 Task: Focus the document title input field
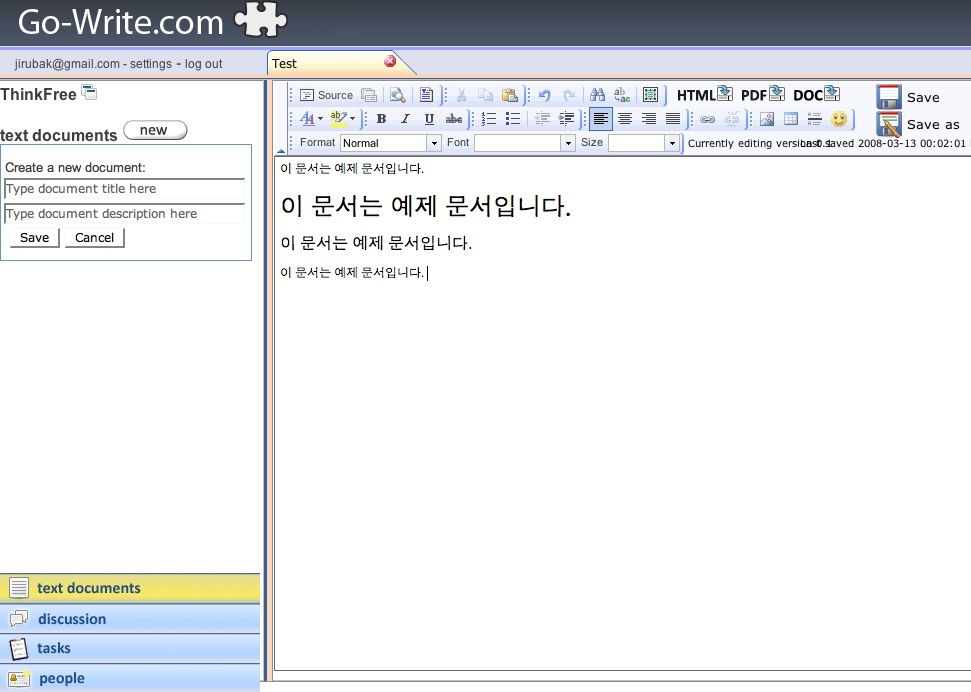[124, 189]
